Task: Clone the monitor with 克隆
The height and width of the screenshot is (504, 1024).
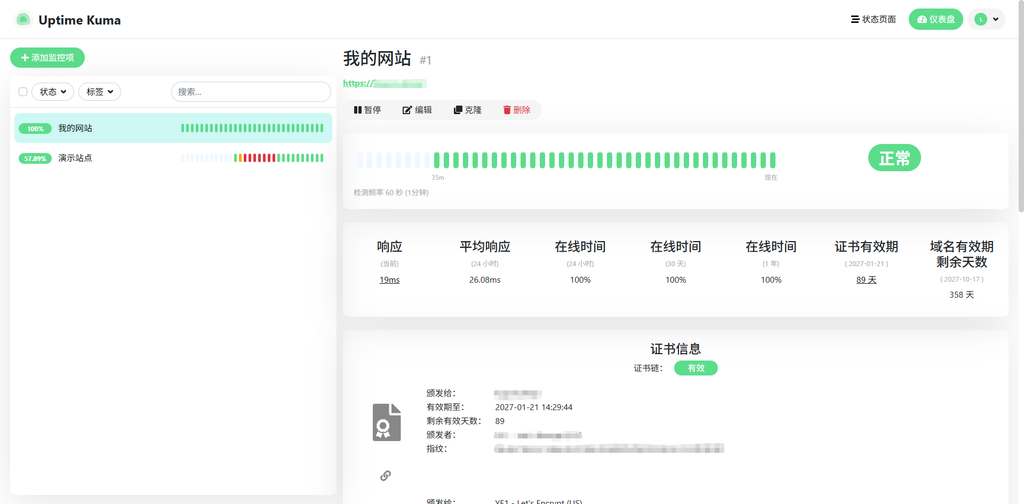Action: pyautogui.click(x=468, y=110)
